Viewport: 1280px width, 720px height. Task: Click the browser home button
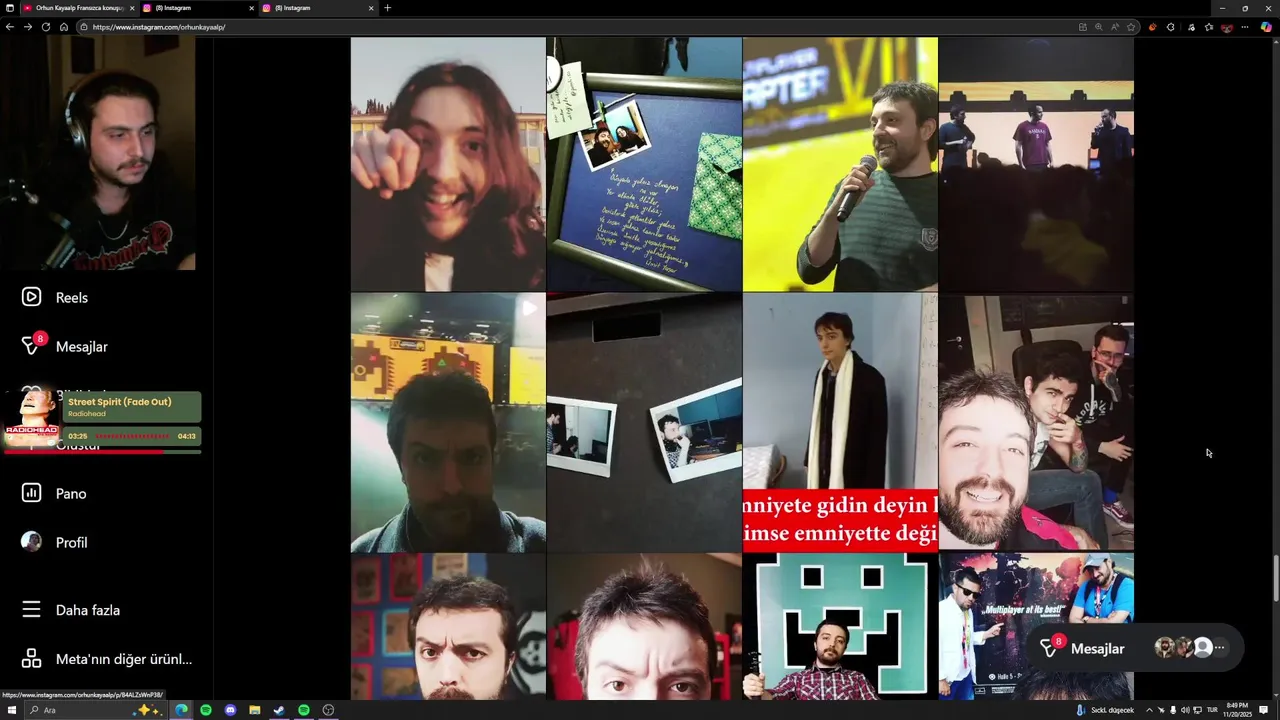(x=64, y=27)
